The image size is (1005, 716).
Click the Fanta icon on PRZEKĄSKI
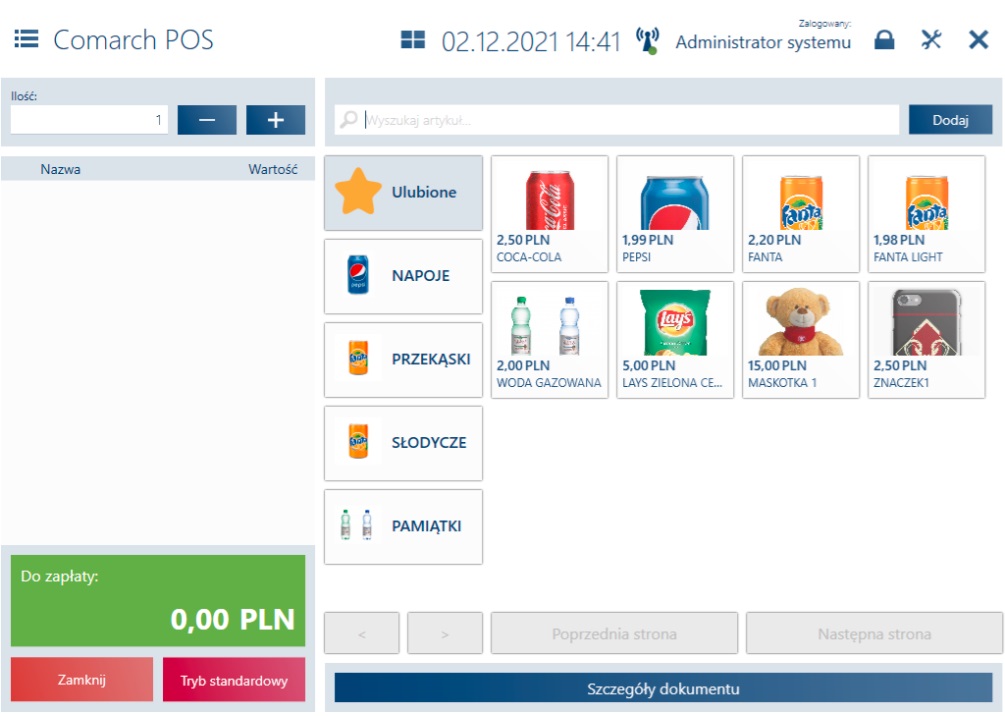(x=355, y=359)
